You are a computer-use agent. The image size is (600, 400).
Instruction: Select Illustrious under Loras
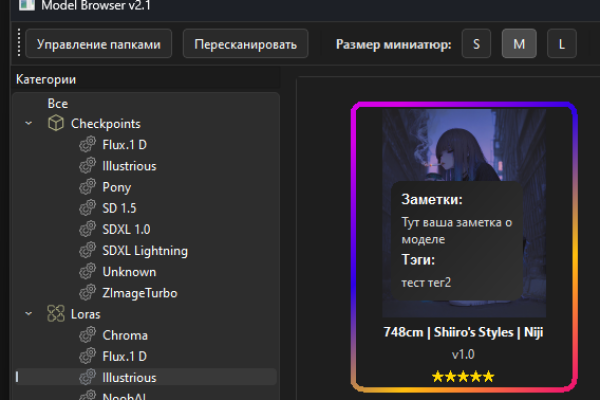pyautogui.click(x=129, y=377)
